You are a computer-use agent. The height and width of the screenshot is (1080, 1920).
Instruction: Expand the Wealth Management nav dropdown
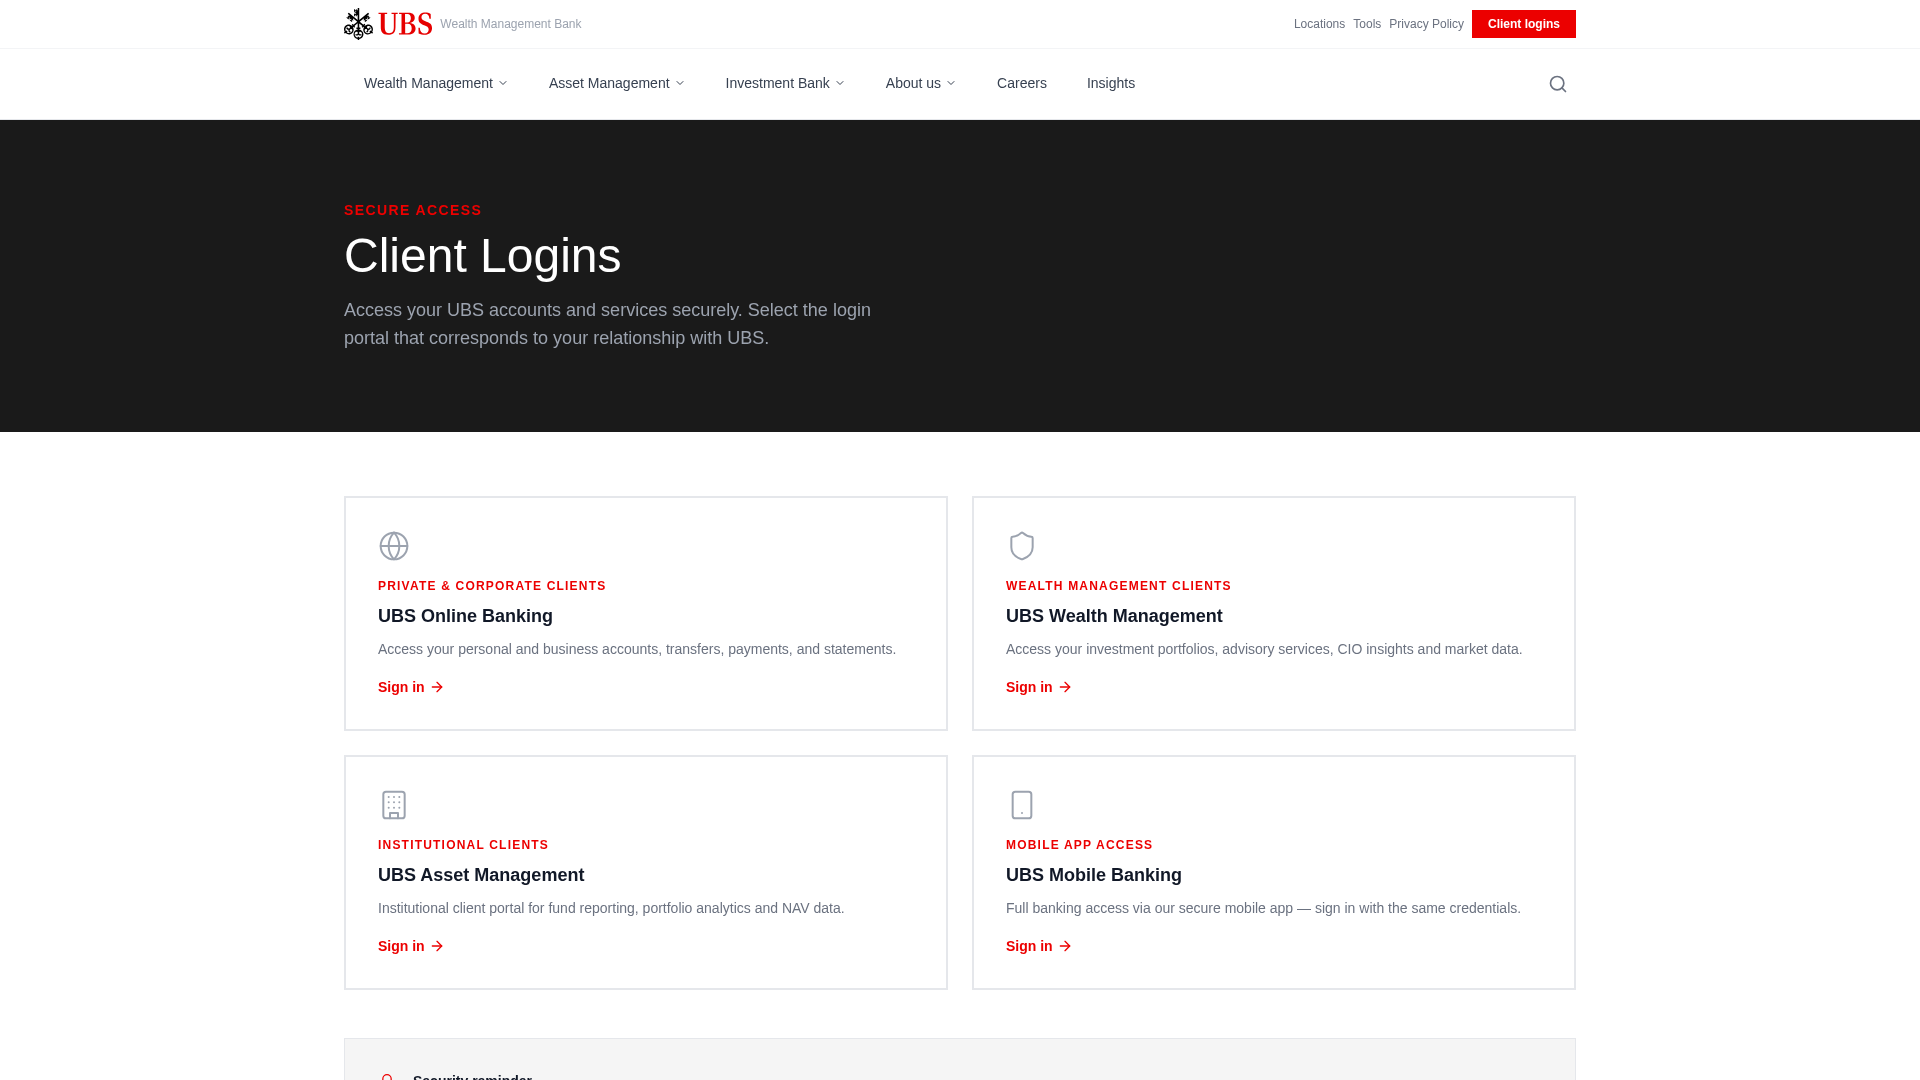(x=436, y=83)
